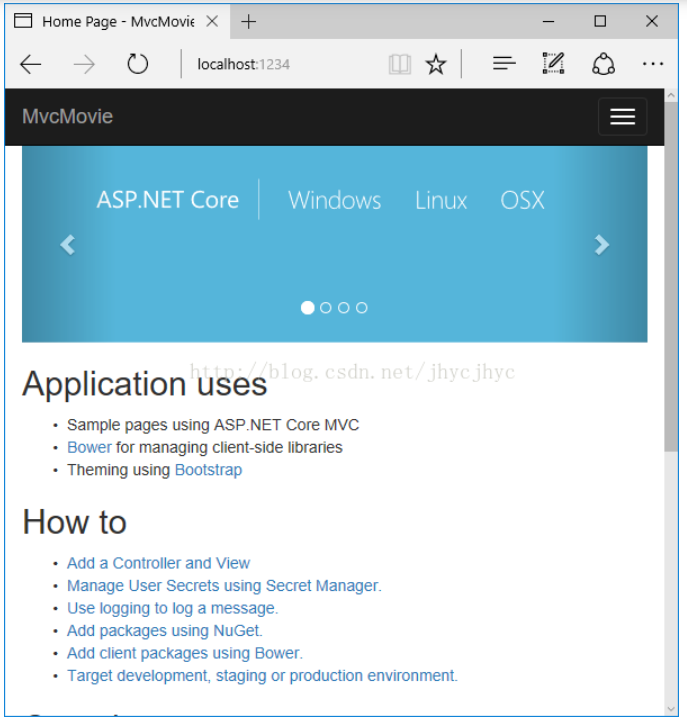Click the MvcMovie brand link
Image resolution: width=687 pixels, height=718 pixels.
pyautogui.click(x=67, y=116)
